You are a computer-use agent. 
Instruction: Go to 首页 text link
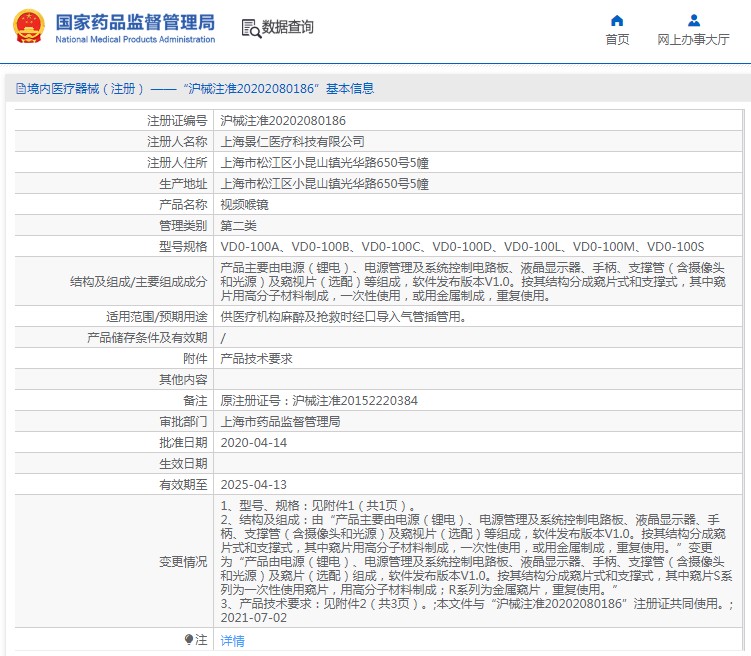click(617, 40)
